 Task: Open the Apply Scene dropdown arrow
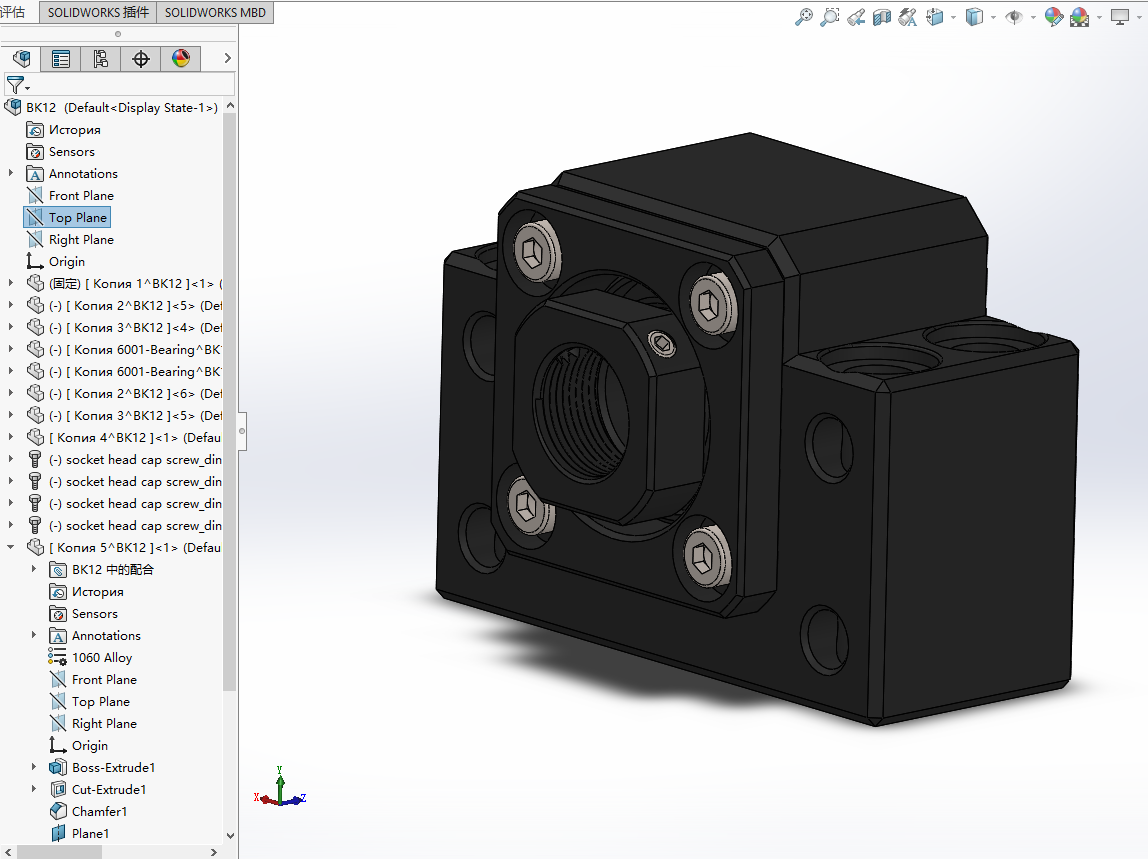[1099, 18]
